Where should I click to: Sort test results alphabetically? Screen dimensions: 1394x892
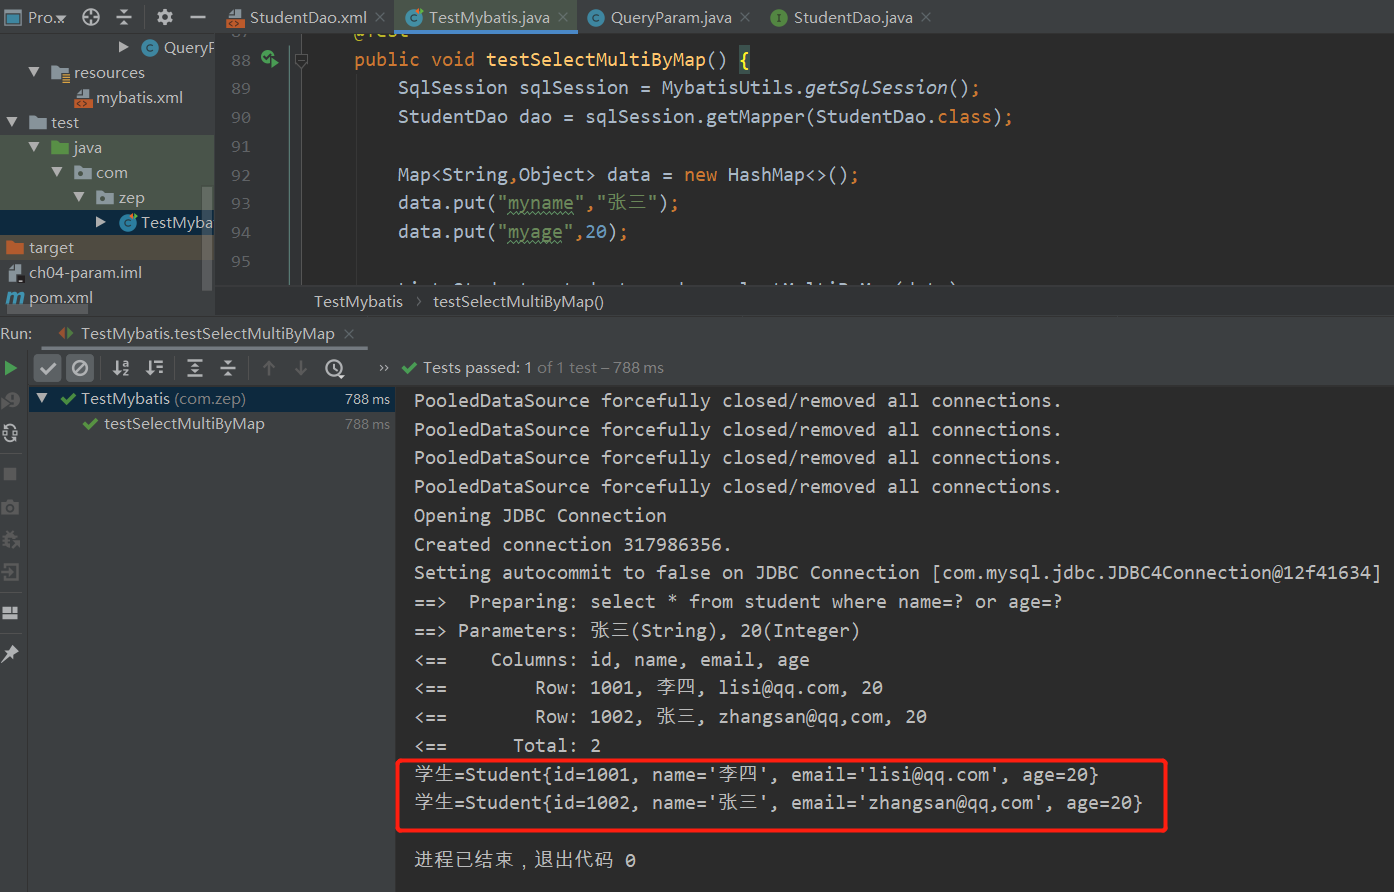click(x=121, y=368)
